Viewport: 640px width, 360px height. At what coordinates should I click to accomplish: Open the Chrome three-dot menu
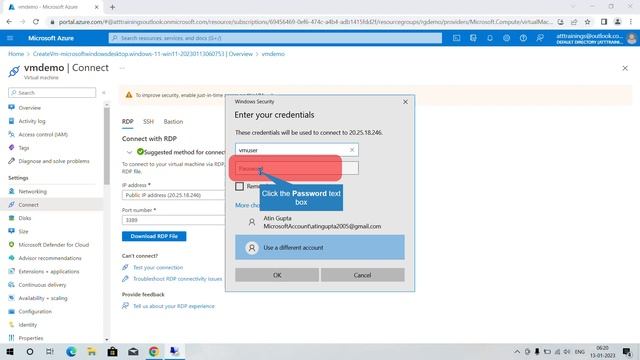(x=631, y=22)
